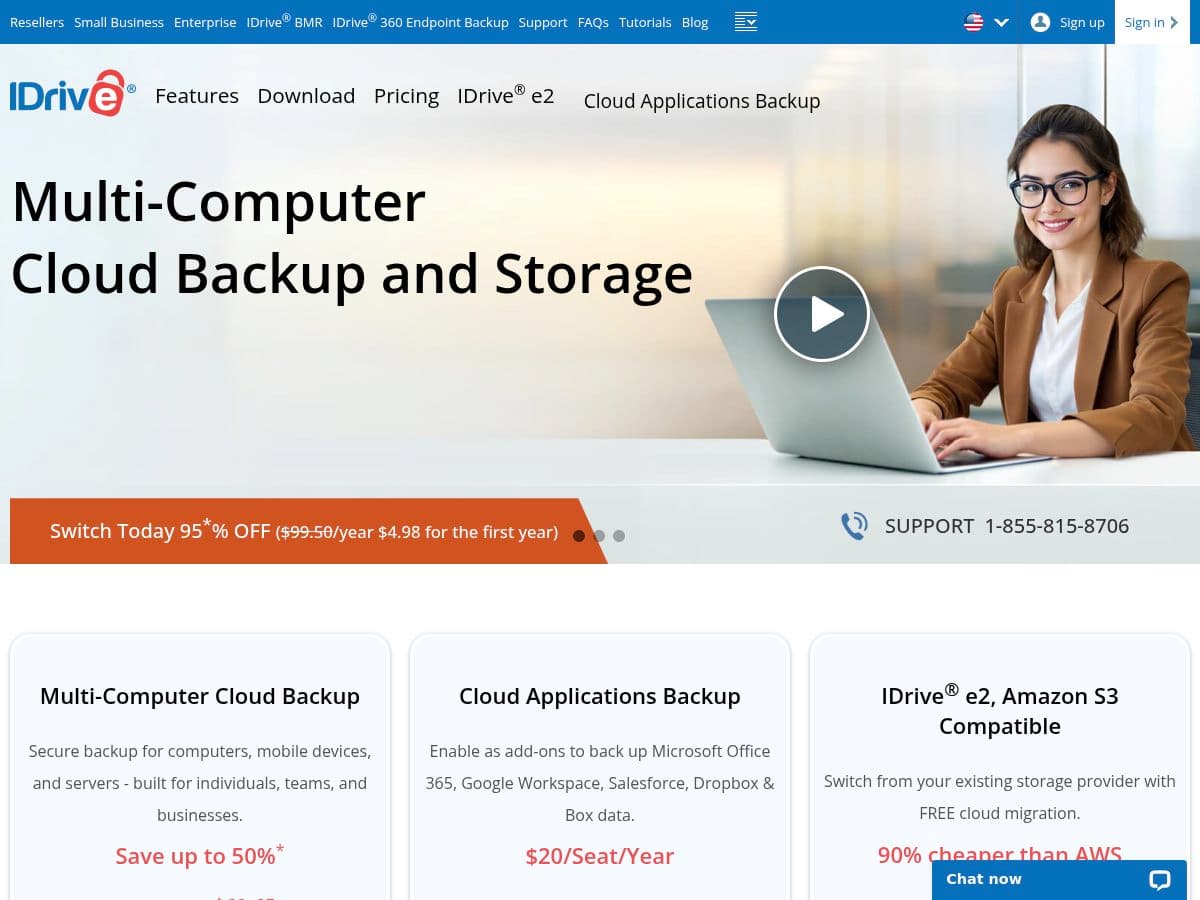Screen dimensions: 1200x900
Task: Click the IDrive logo
Action: tap(72, 93)
